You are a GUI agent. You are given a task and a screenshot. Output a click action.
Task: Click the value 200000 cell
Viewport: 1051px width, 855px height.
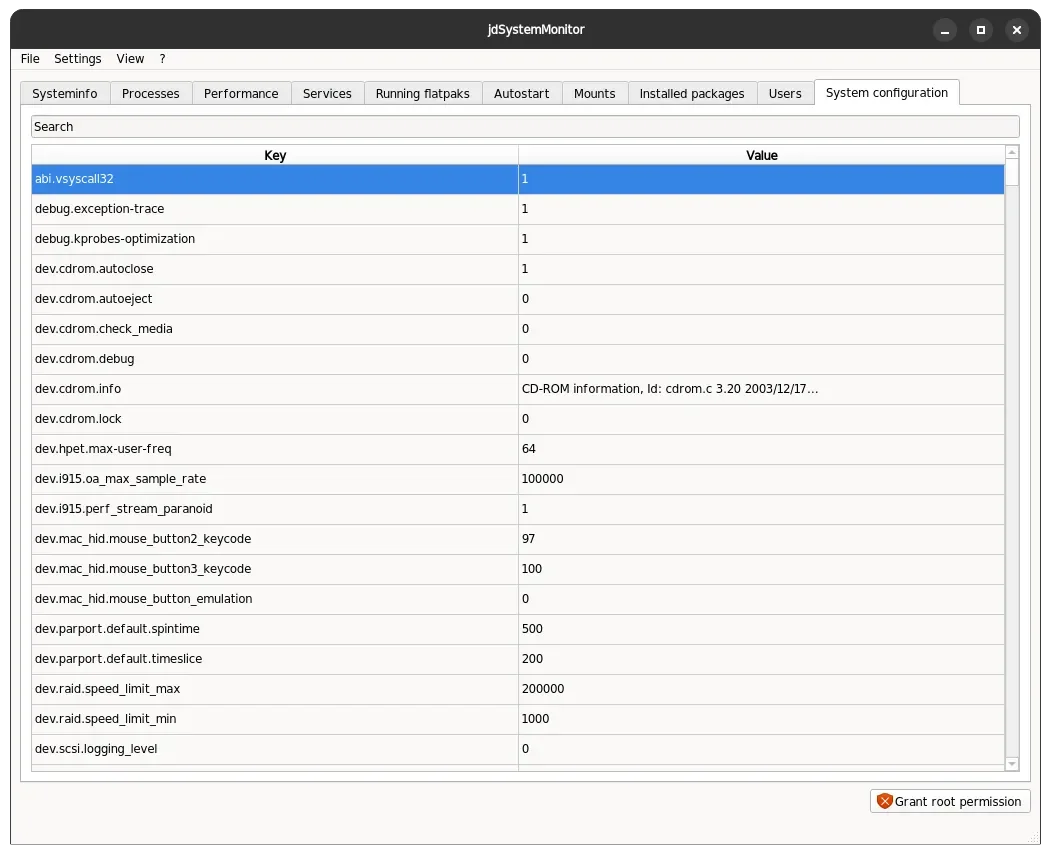[x=761, y=689]
